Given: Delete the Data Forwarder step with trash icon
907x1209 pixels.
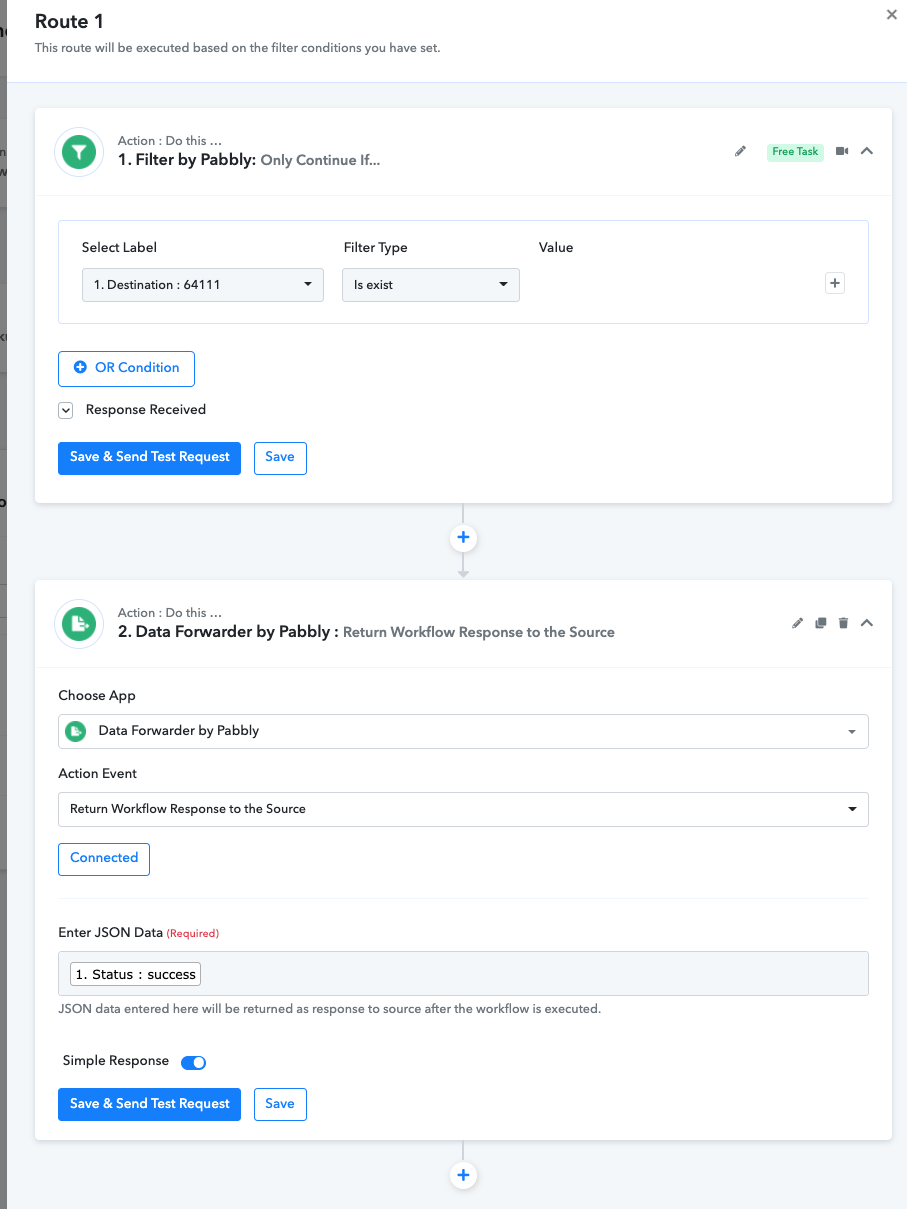Looking at the screenshot, I should click(x=843, y=623).
